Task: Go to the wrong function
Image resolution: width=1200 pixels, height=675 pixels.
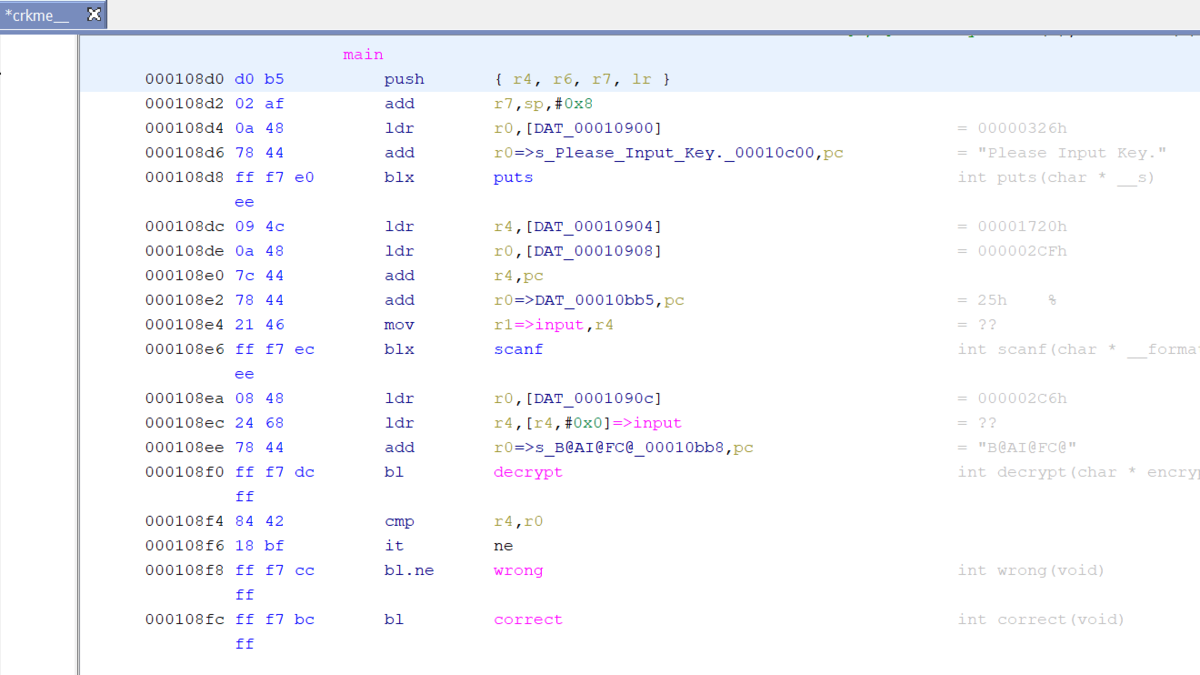Action: click(518, 570)
